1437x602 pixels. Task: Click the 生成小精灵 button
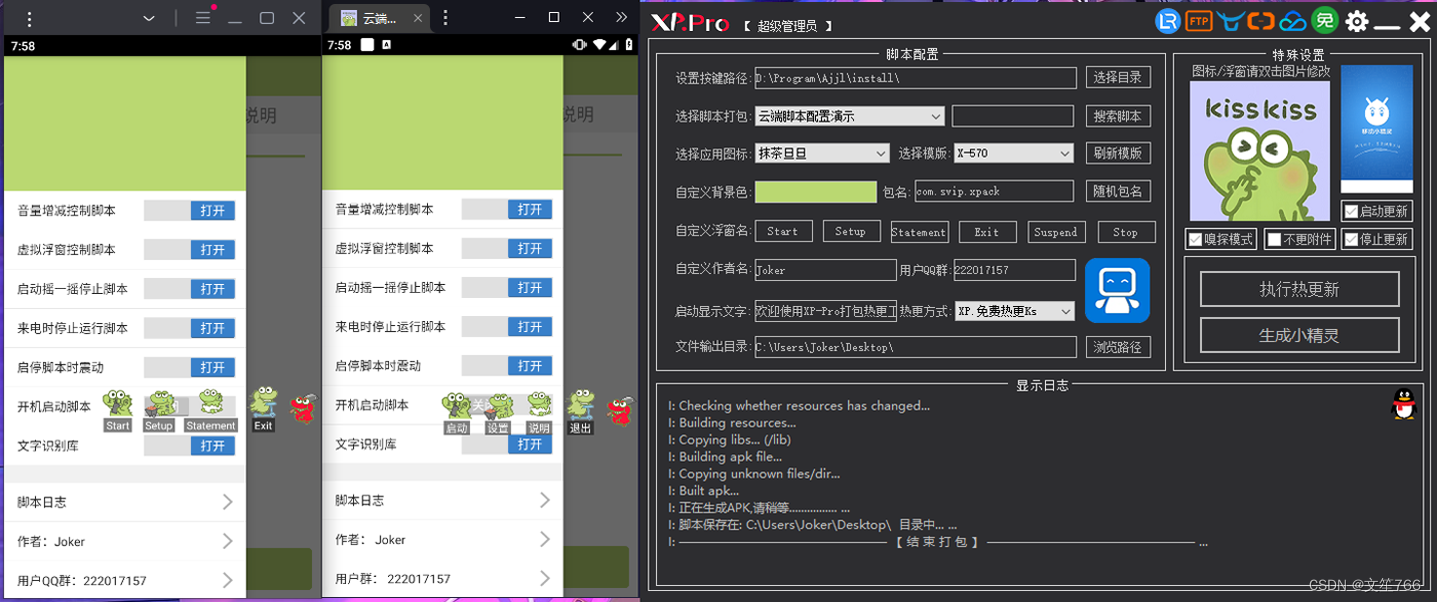[x=1299, y=335]
